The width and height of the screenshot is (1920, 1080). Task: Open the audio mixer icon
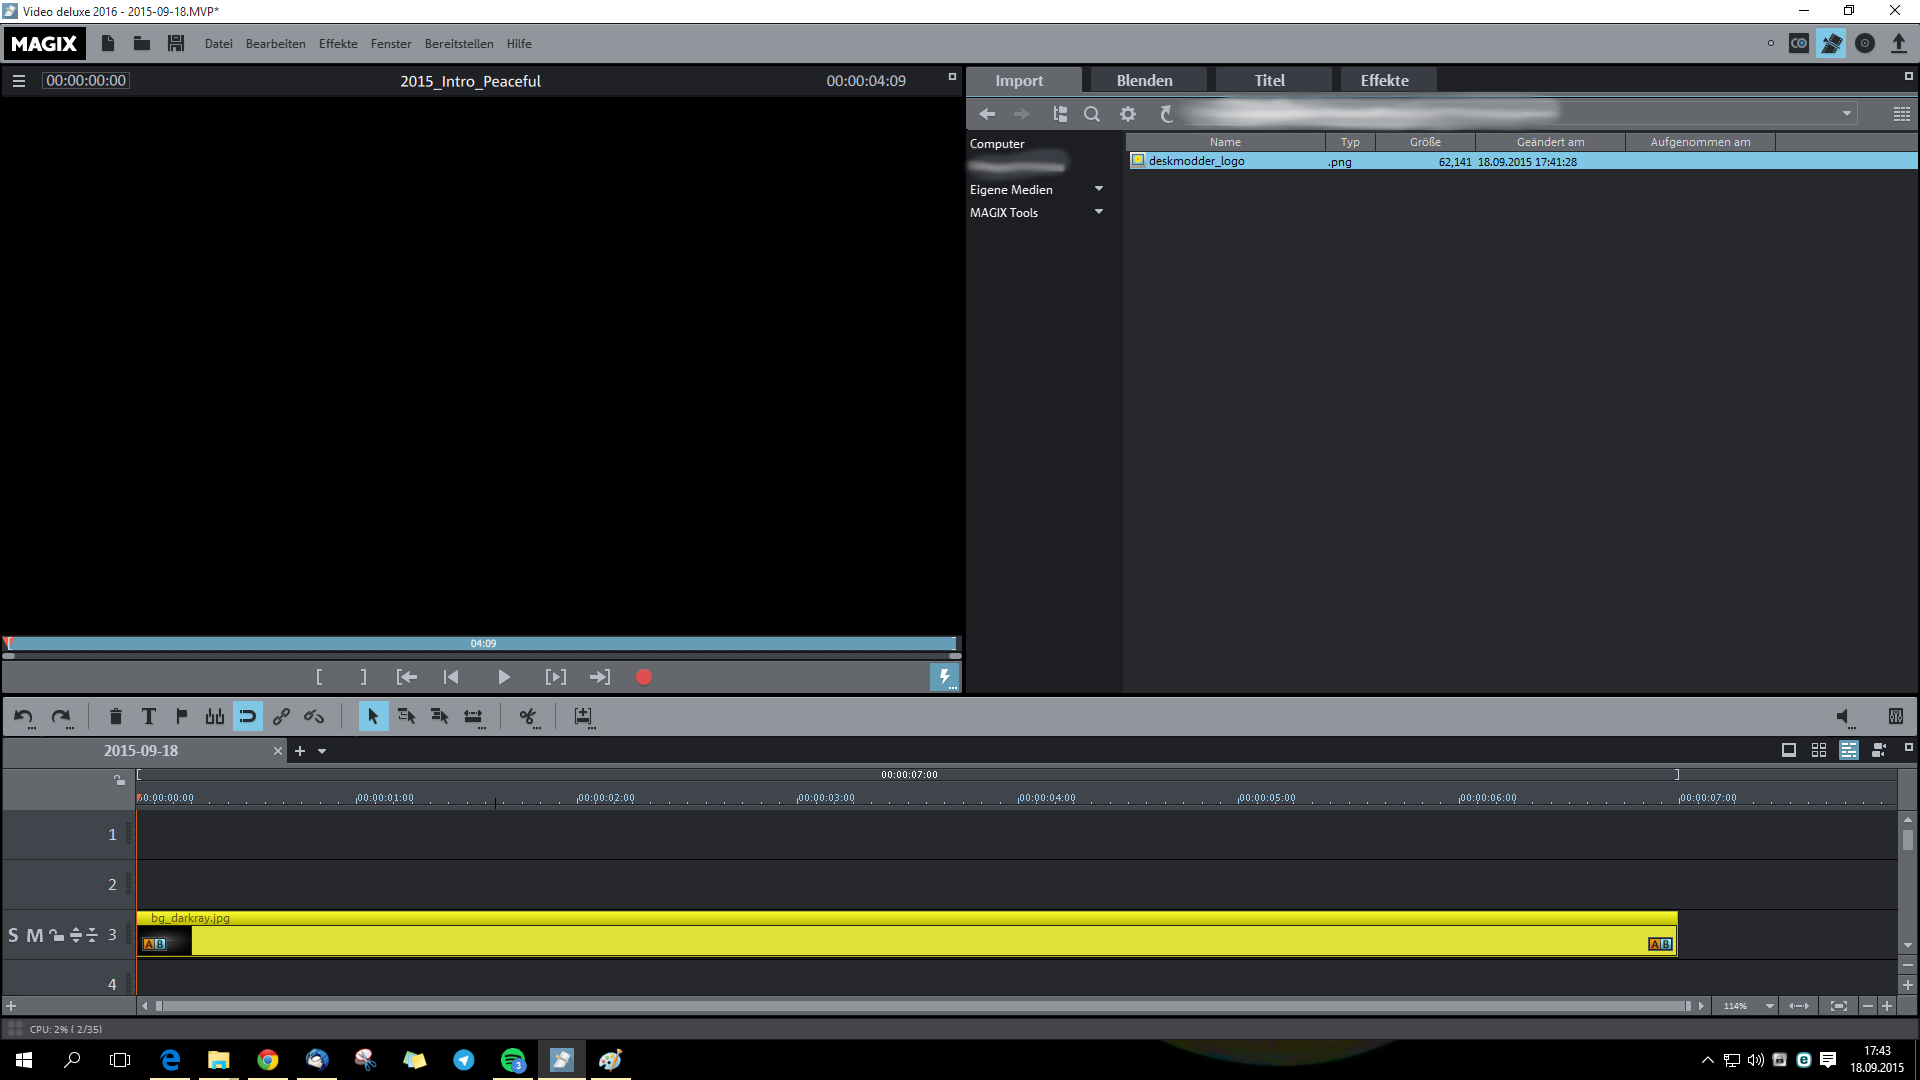click(x=1895, y=716)
